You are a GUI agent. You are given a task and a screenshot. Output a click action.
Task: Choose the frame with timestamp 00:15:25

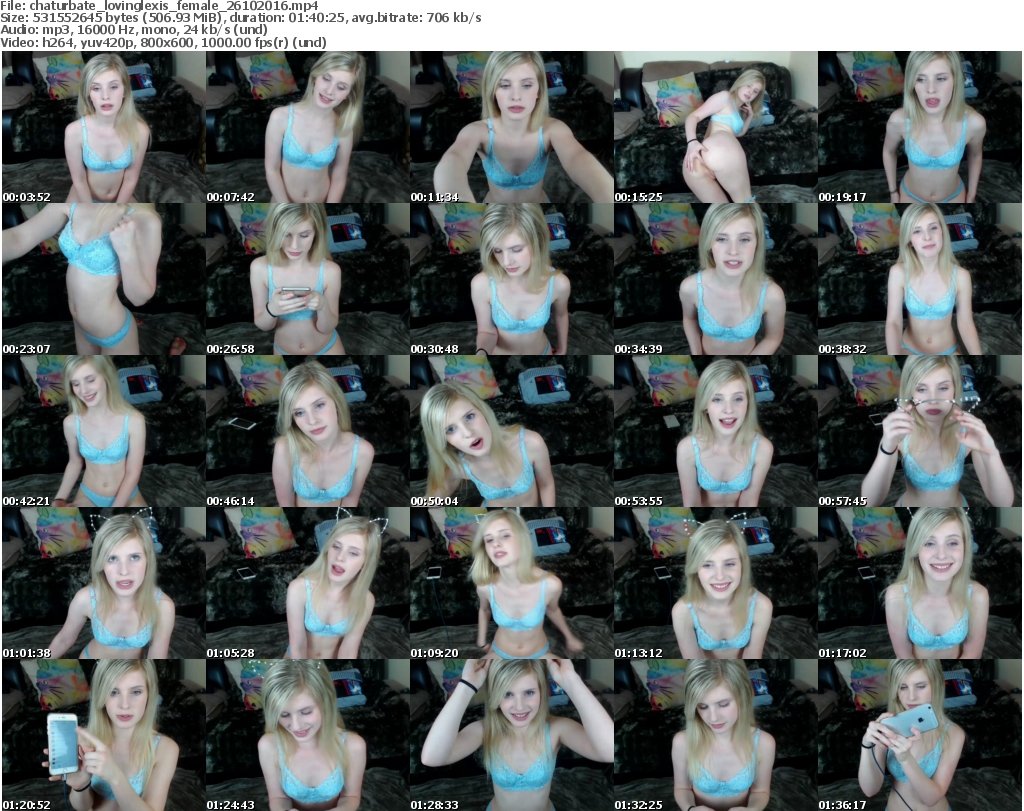click(x=716, y=127)
